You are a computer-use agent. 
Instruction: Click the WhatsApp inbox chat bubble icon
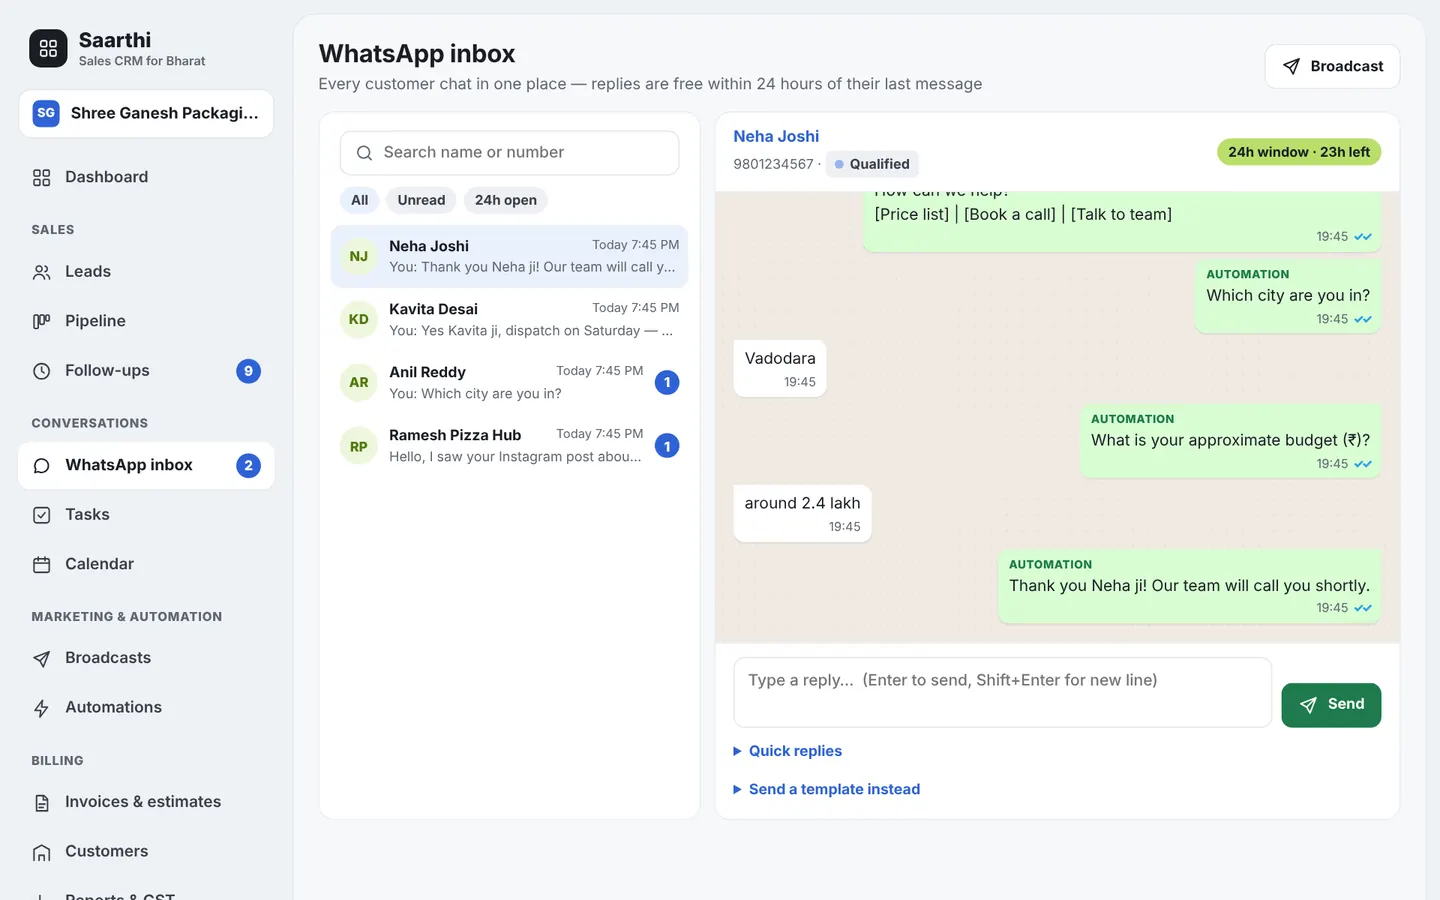[x=41, y=466]
